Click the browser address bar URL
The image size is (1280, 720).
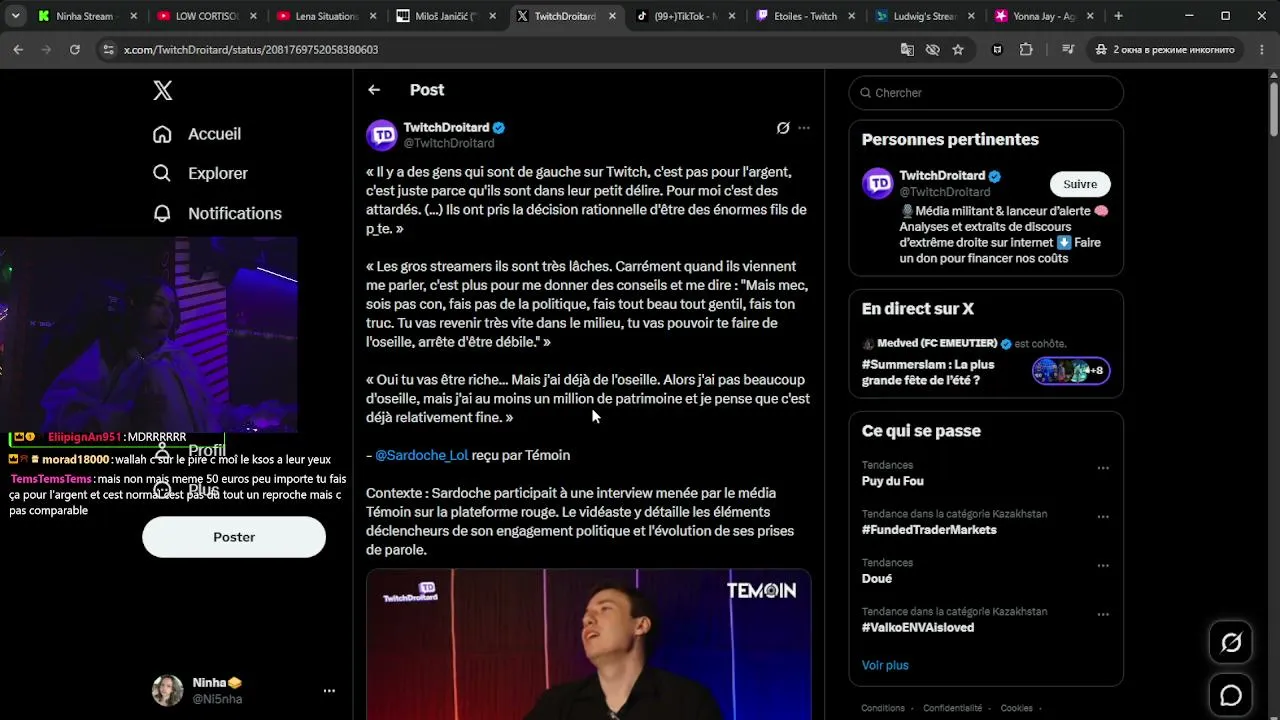click(x=251, y=49)
